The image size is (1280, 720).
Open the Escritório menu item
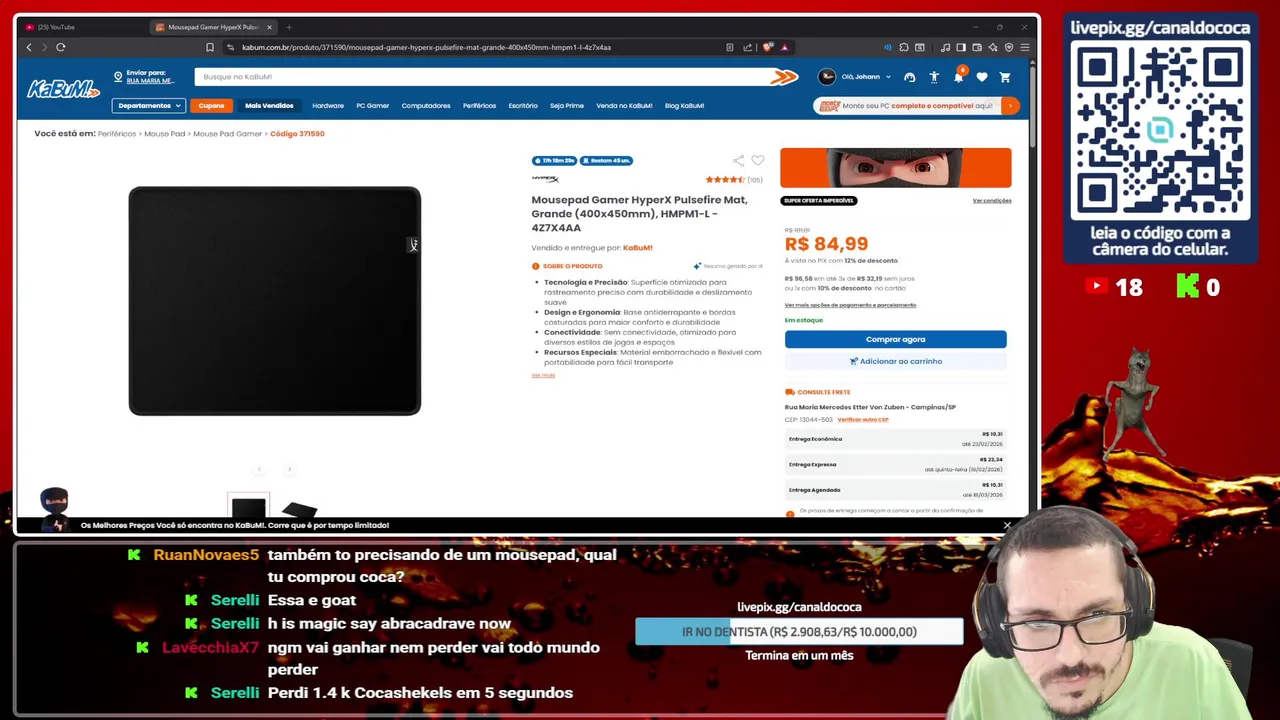[523, 105]
